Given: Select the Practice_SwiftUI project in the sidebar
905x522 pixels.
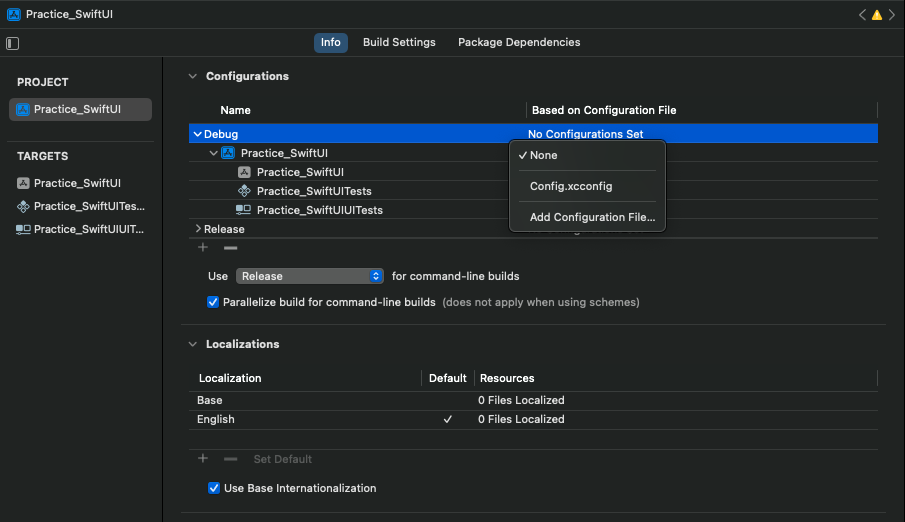Looking at the screenshot, I should click(x=80, y=110).
